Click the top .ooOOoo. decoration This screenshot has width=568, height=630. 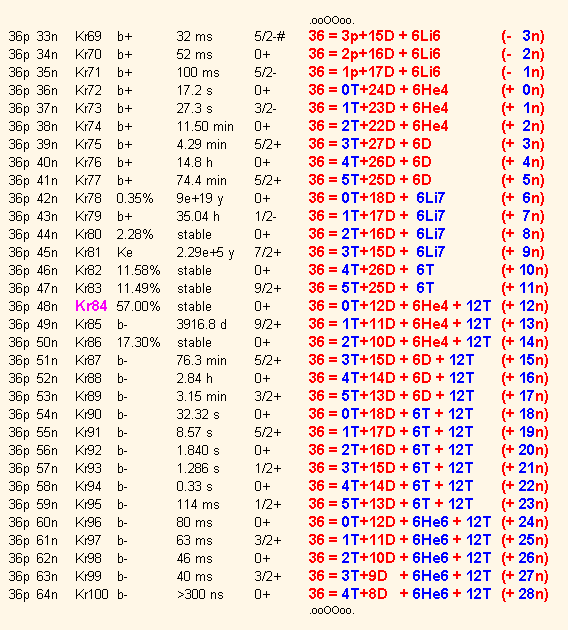pyautogui.click(x=332, y=20)
